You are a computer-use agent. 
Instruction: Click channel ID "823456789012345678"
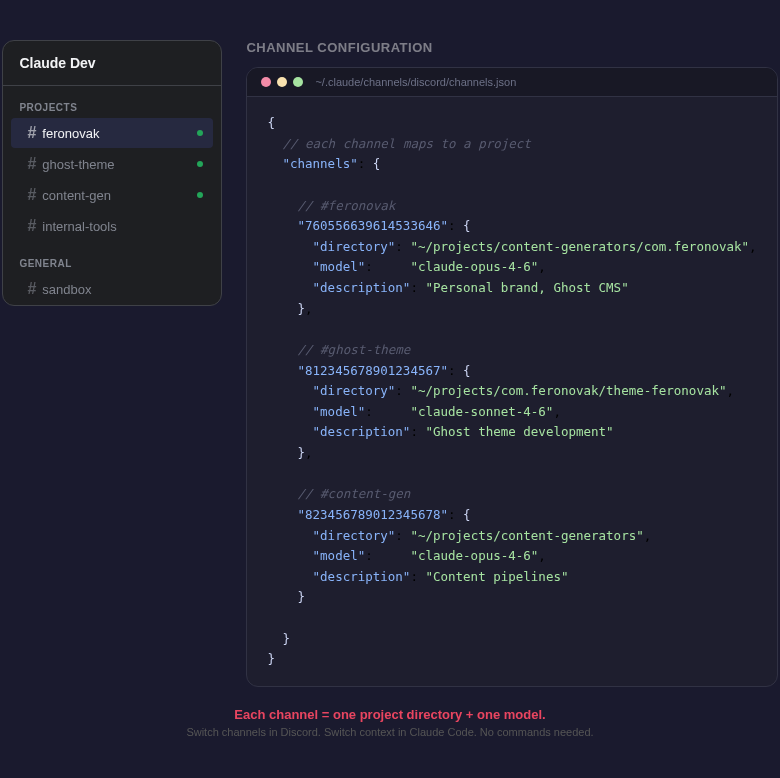(x=373, y=514)
